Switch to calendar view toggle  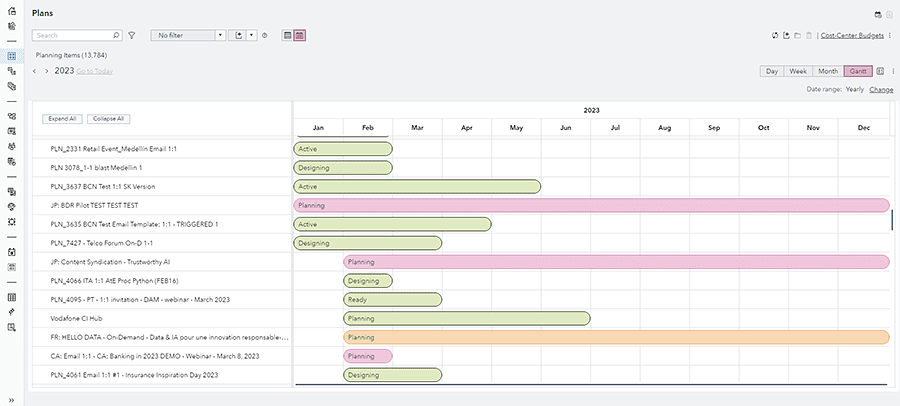click(300, 36)
